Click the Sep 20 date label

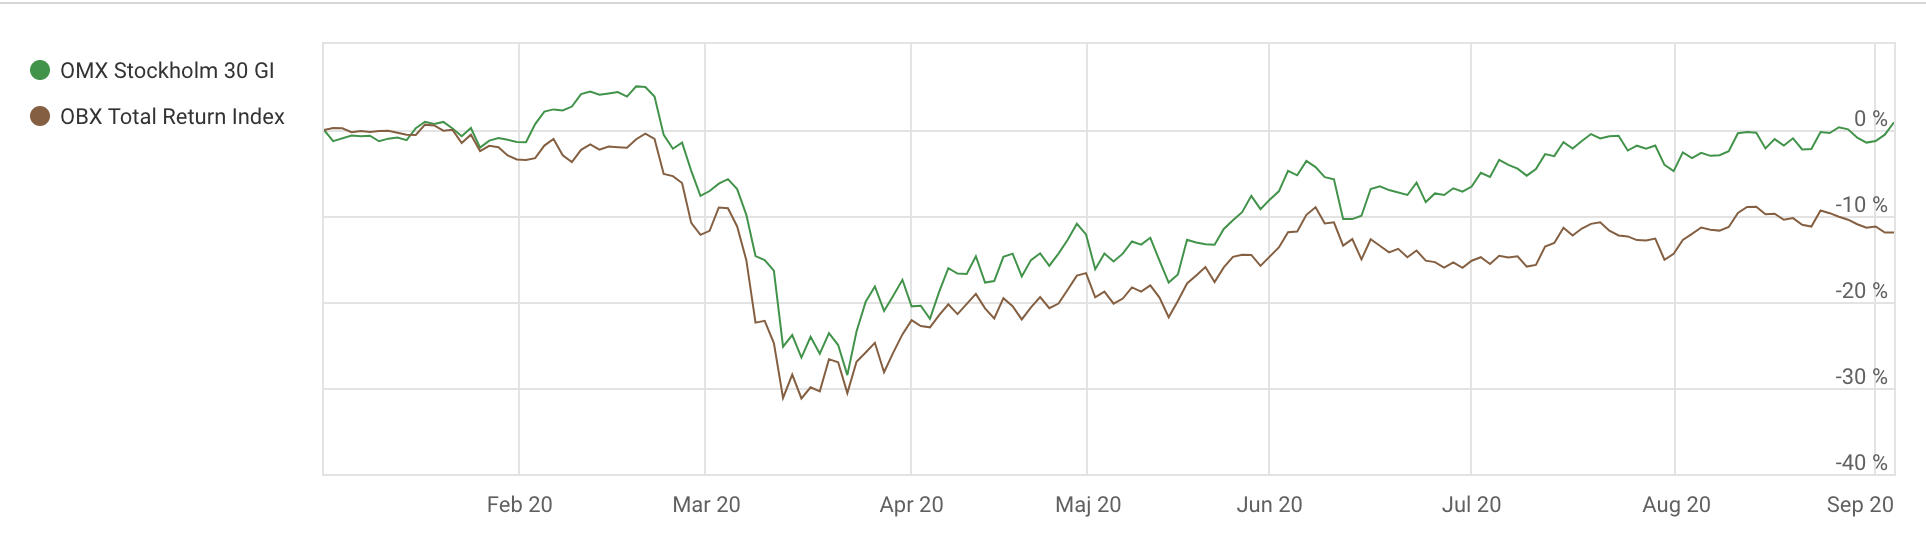(x=1860, y=505)
